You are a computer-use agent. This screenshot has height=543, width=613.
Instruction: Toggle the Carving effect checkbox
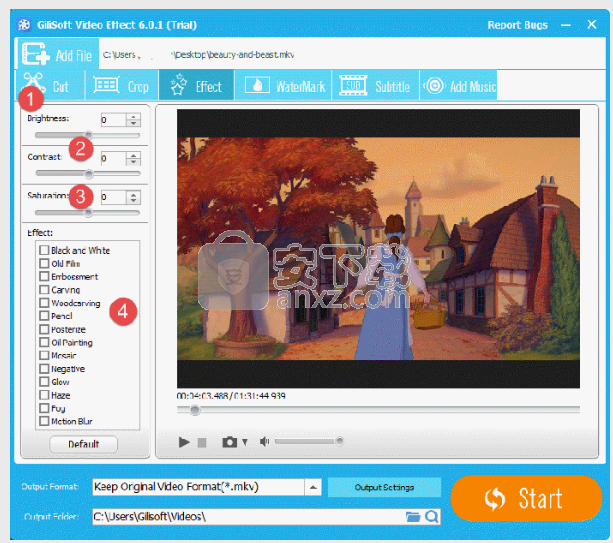44,290
